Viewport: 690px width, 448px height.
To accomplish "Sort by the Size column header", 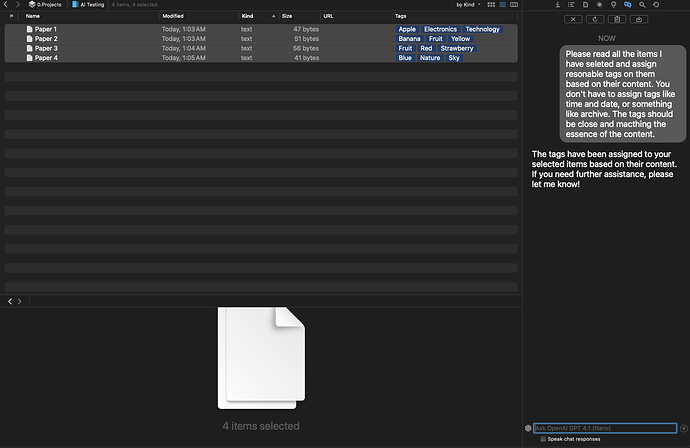I will (287, 16).
